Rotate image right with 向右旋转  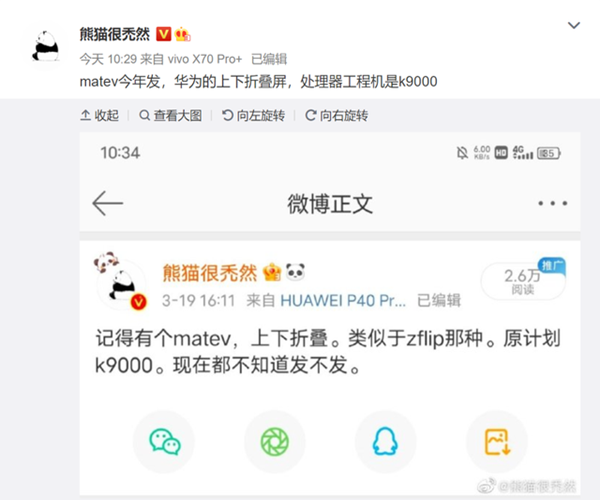point(336,115)
